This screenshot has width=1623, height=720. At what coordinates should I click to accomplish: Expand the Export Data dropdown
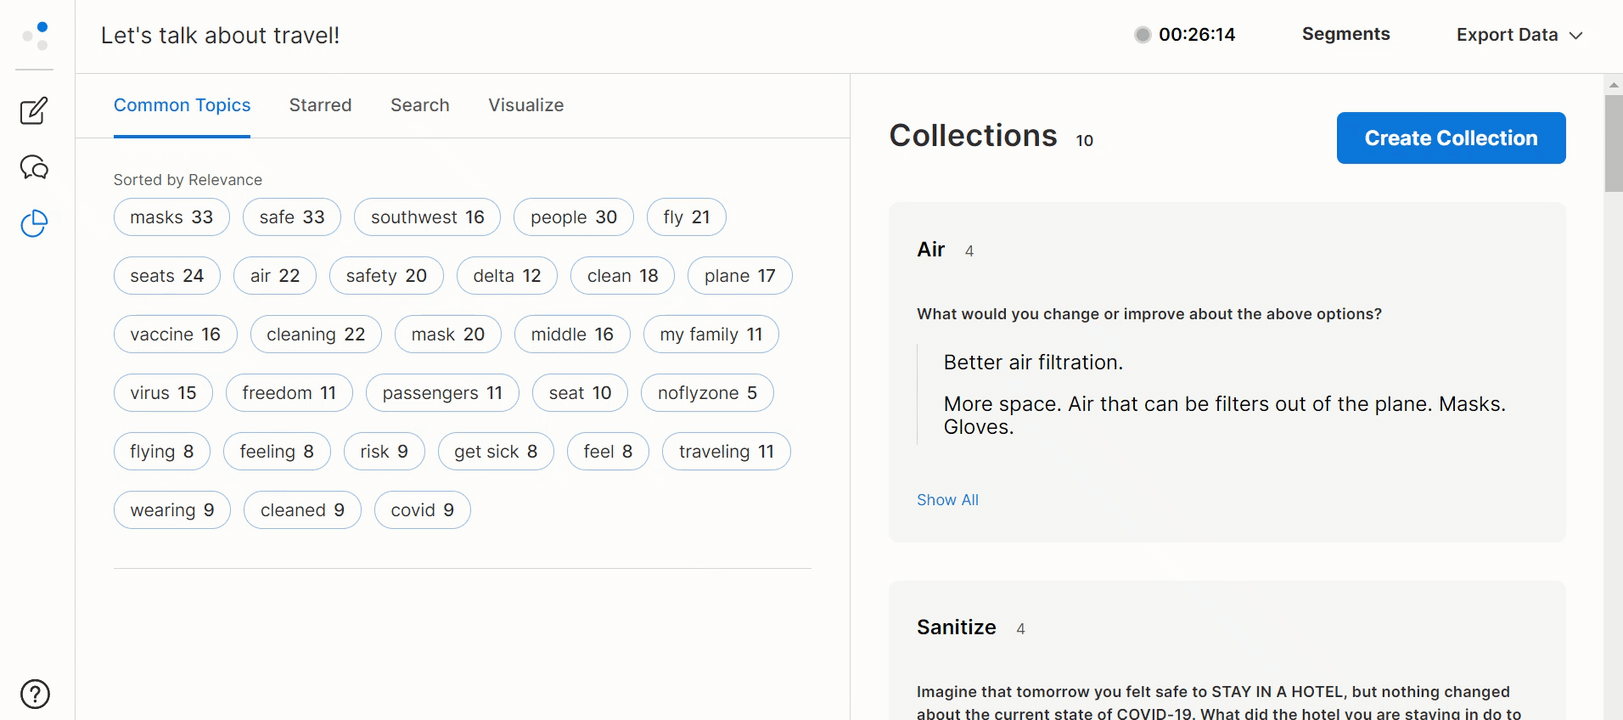(1519, 35)
